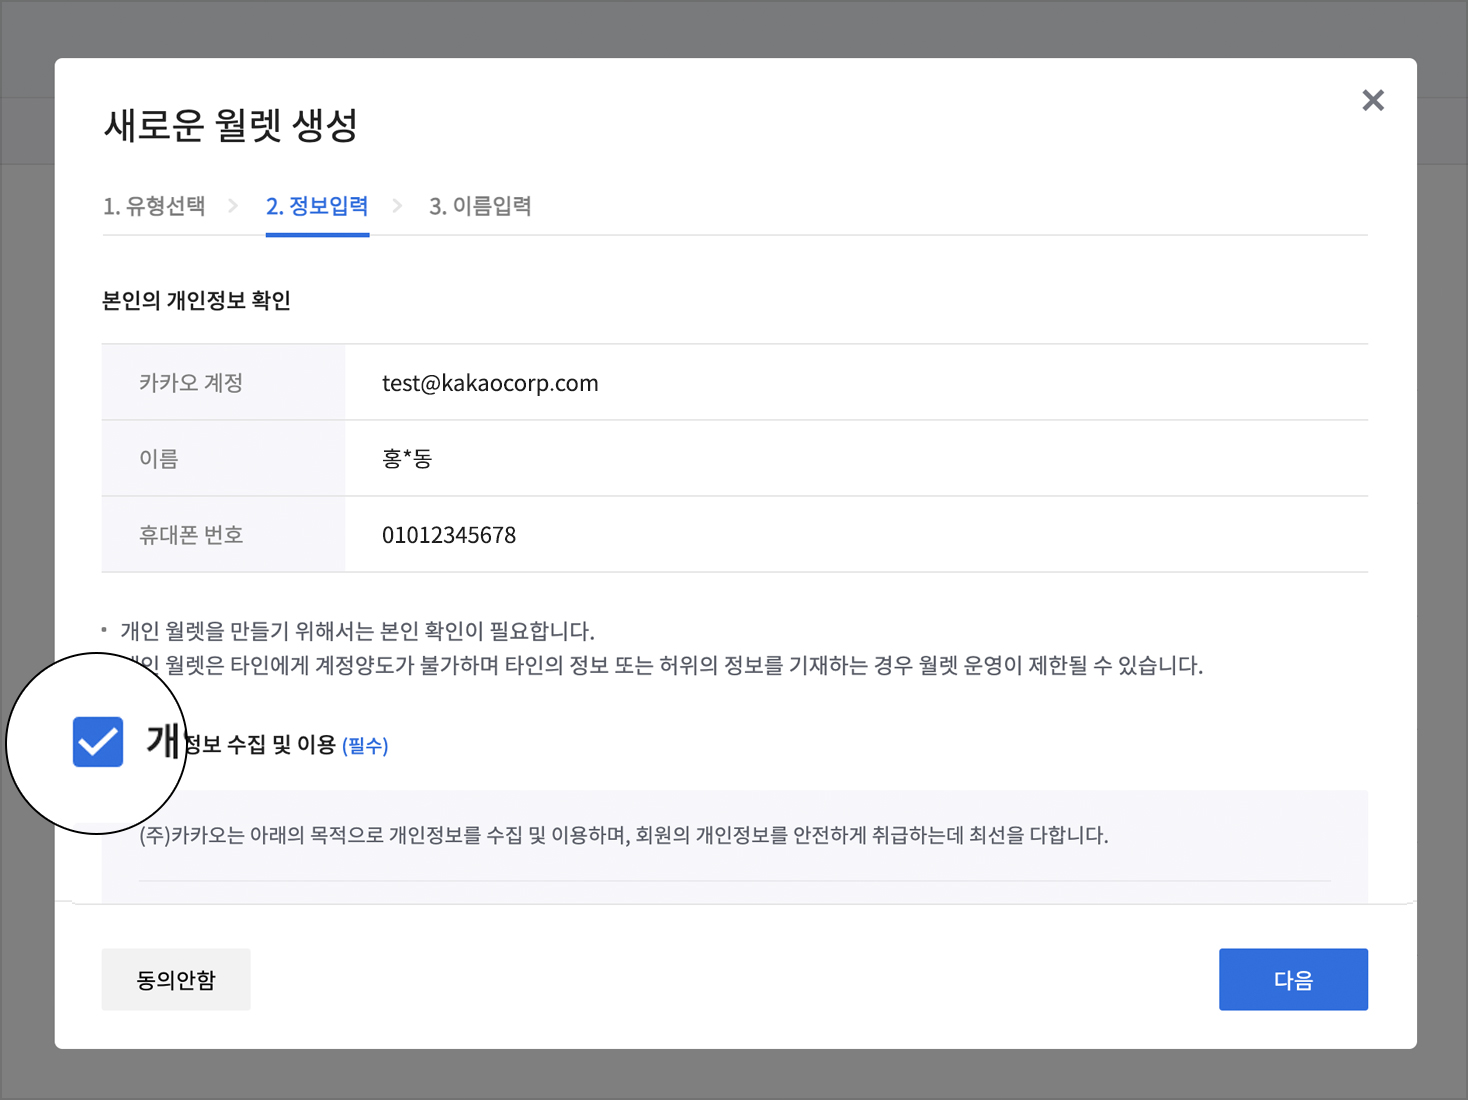Close the 새로운 월렛 생성 dialog
This screenshot has height=1100, width=1468.
pyautogui.click(x=1372, y=100)
